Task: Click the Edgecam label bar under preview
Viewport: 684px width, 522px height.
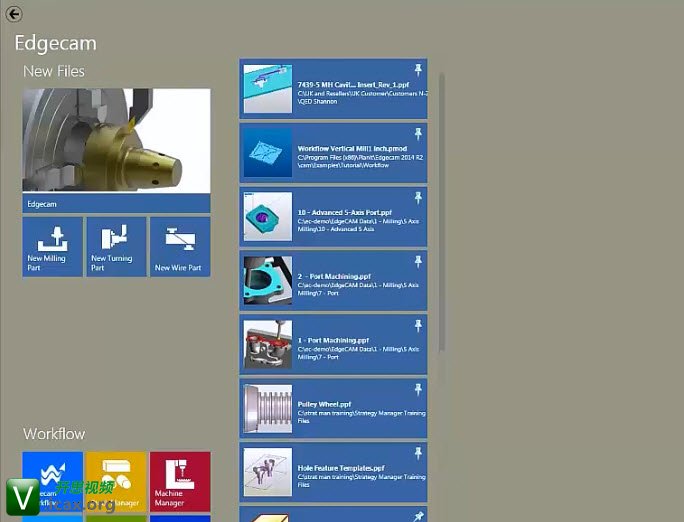Action: [x=116, y=204]
